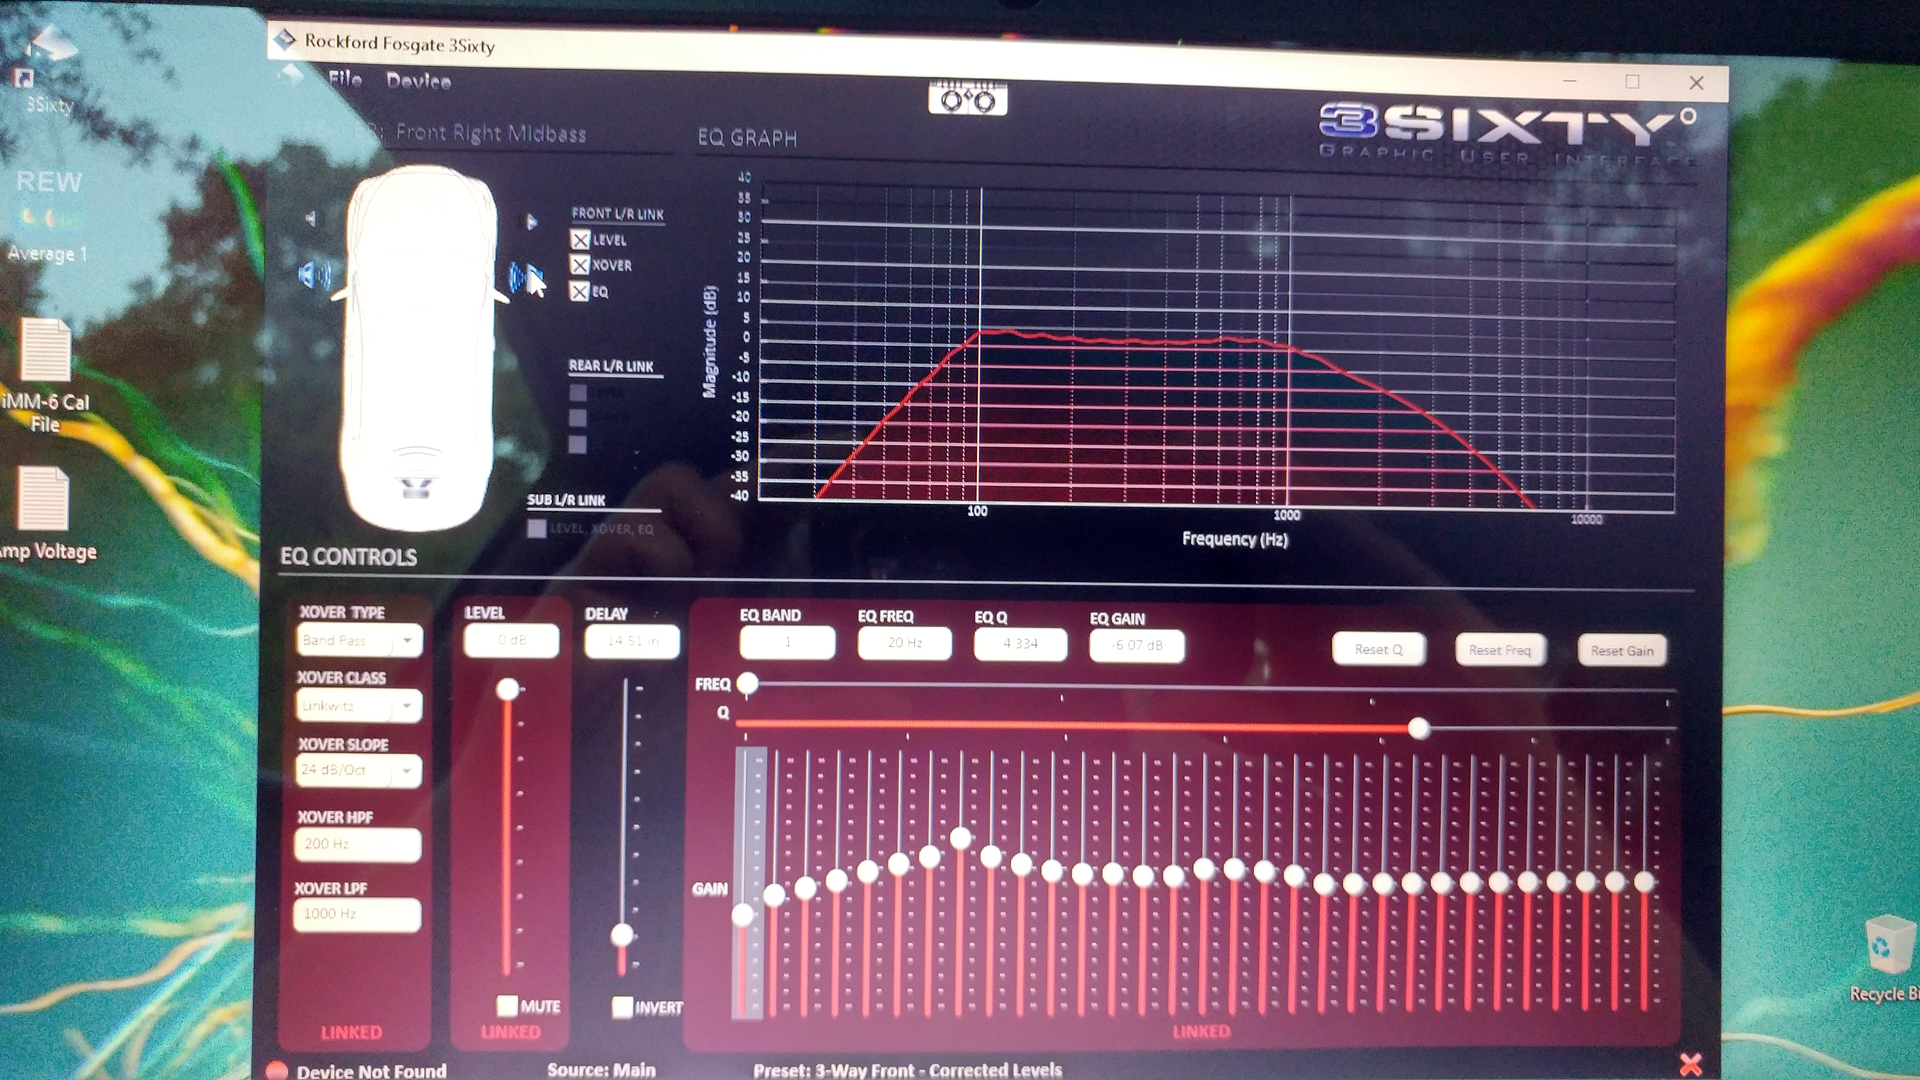Image resolution: width=1920 pixels, height=1080 pixels.
Task: Click the last EQ band GAIN slider handle
Action: tap(1644, 882)
